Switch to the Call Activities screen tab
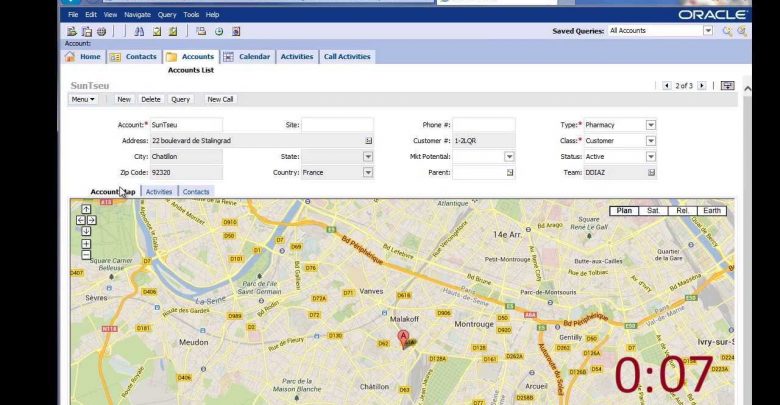 point(347,57)
